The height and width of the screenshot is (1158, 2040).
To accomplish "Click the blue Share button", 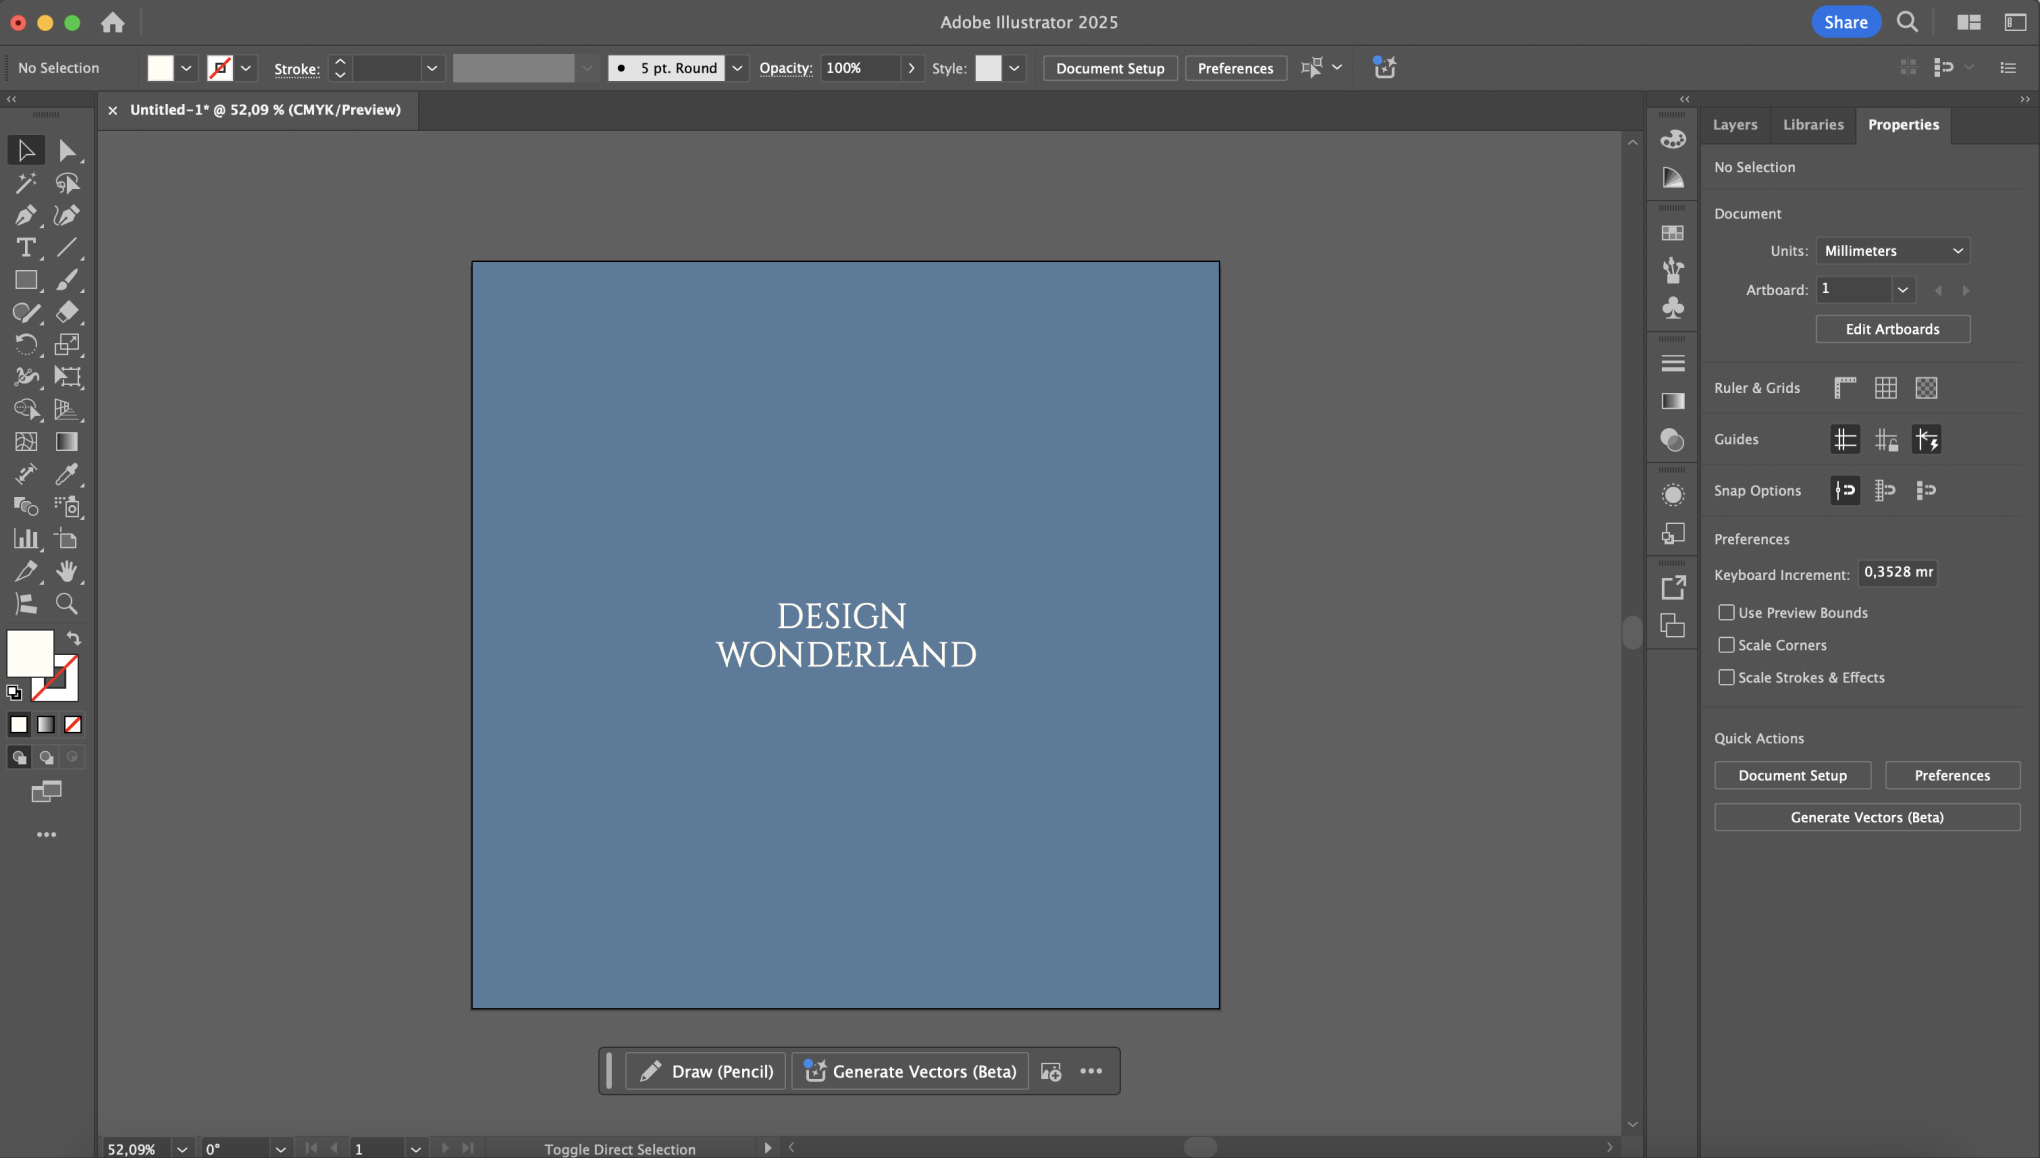I will (x=1845, y=22).
